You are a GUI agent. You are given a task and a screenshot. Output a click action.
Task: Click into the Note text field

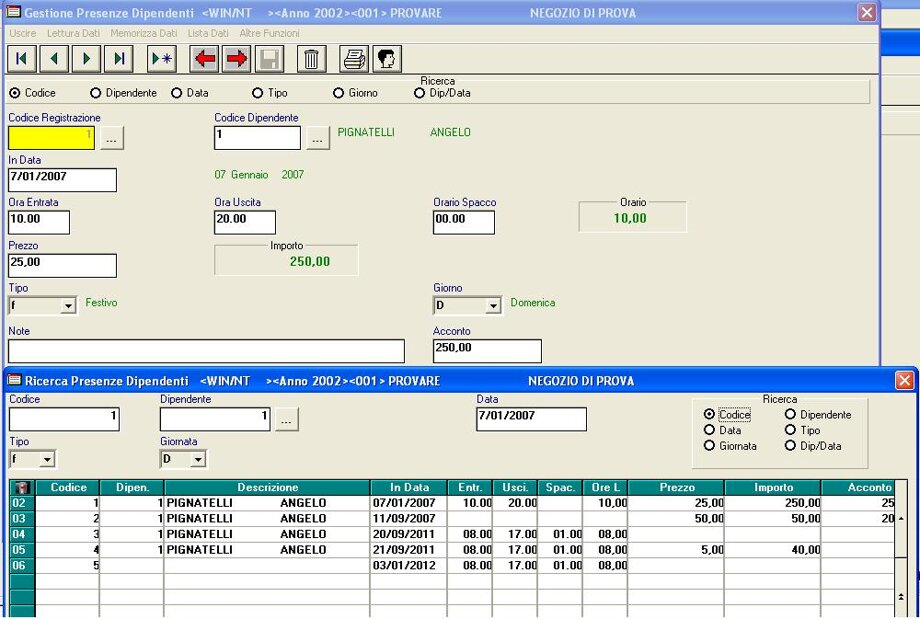click(206, 351)
